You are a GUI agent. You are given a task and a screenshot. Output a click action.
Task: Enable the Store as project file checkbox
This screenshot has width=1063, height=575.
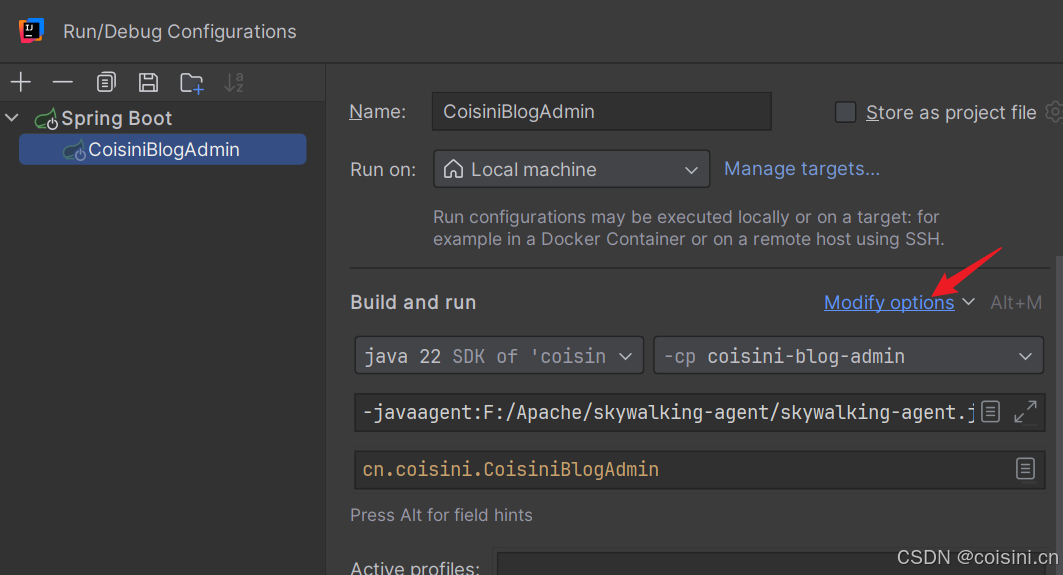tap(845, 112)
